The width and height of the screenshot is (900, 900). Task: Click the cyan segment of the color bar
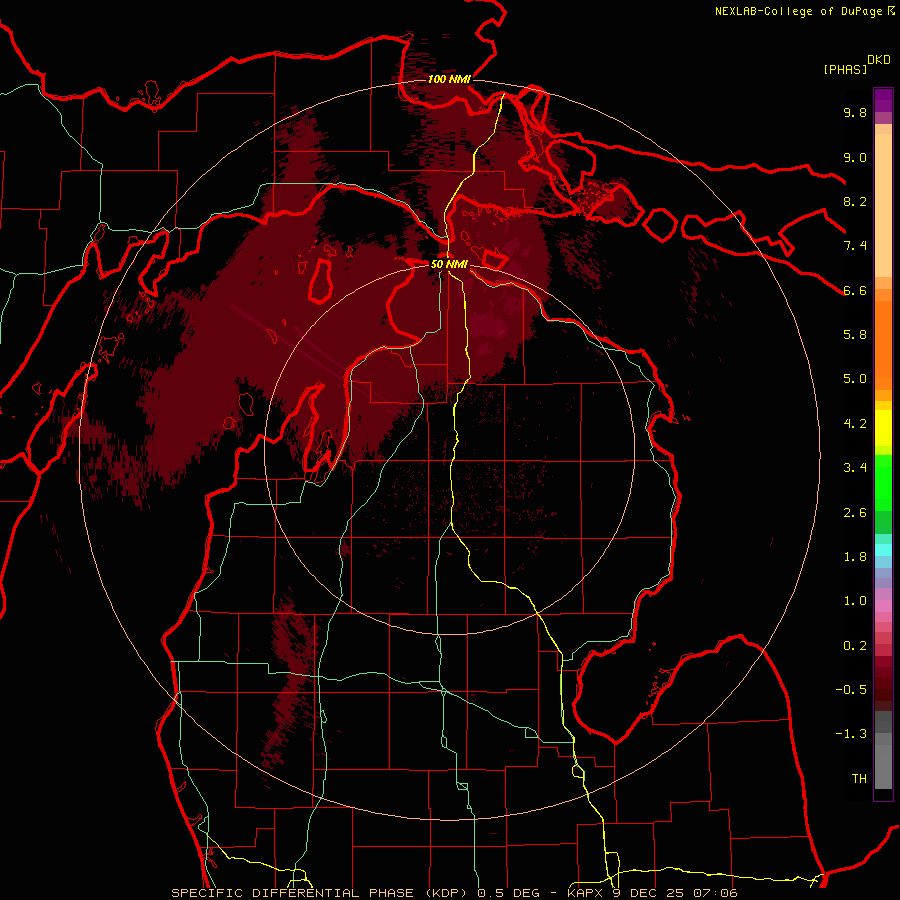883,550
